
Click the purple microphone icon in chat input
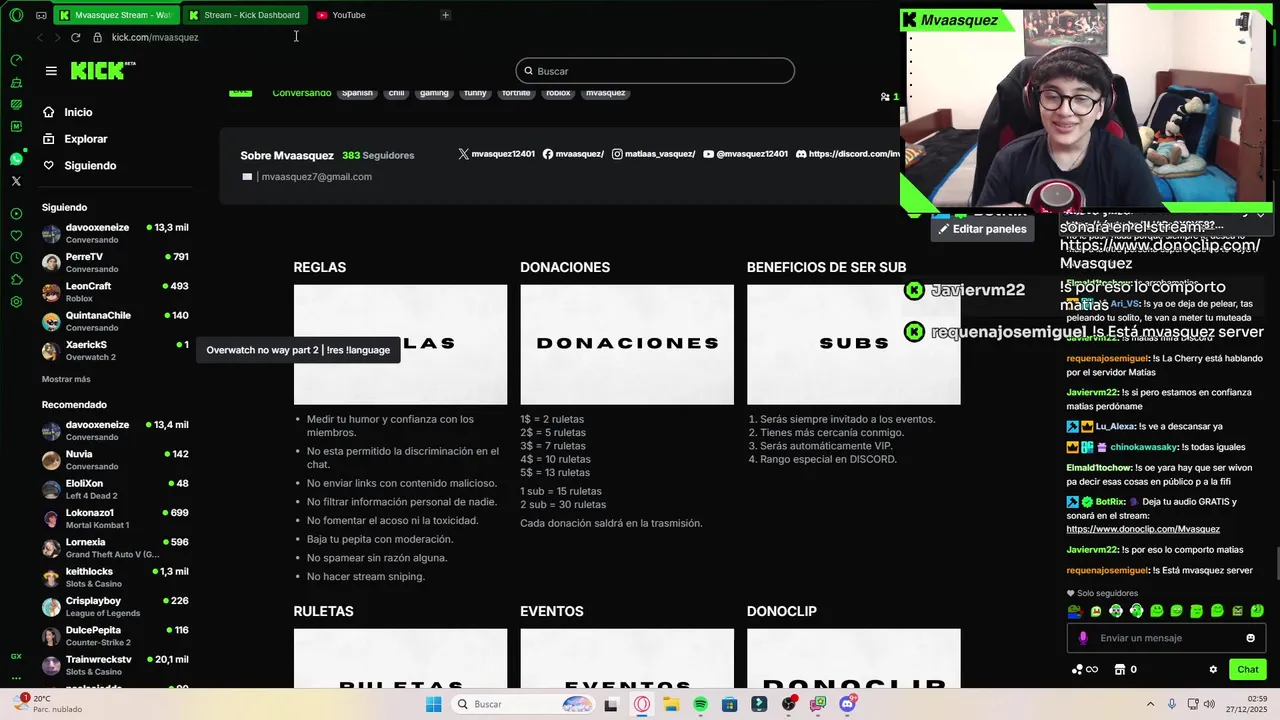click(x=1083, y=638)
